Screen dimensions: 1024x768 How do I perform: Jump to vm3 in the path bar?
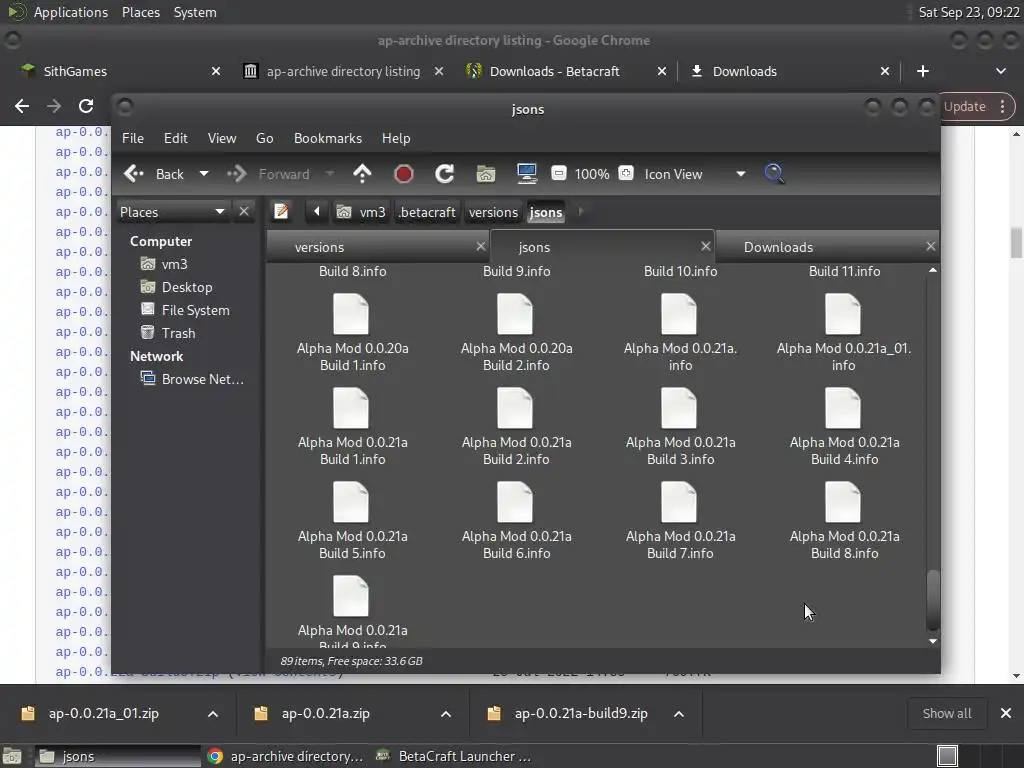(361, 212)
